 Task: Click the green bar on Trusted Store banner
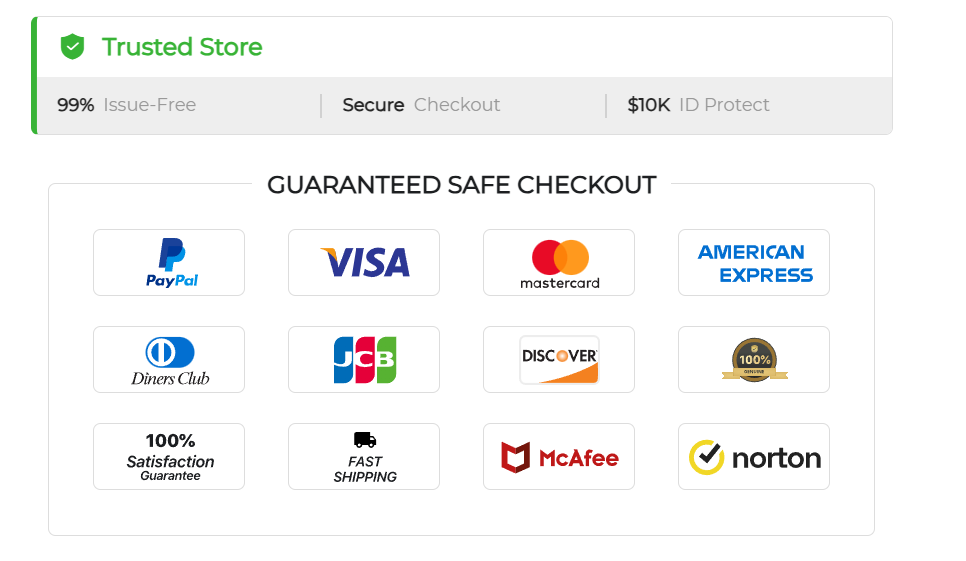pyautogui.click(x=34, y=75)
